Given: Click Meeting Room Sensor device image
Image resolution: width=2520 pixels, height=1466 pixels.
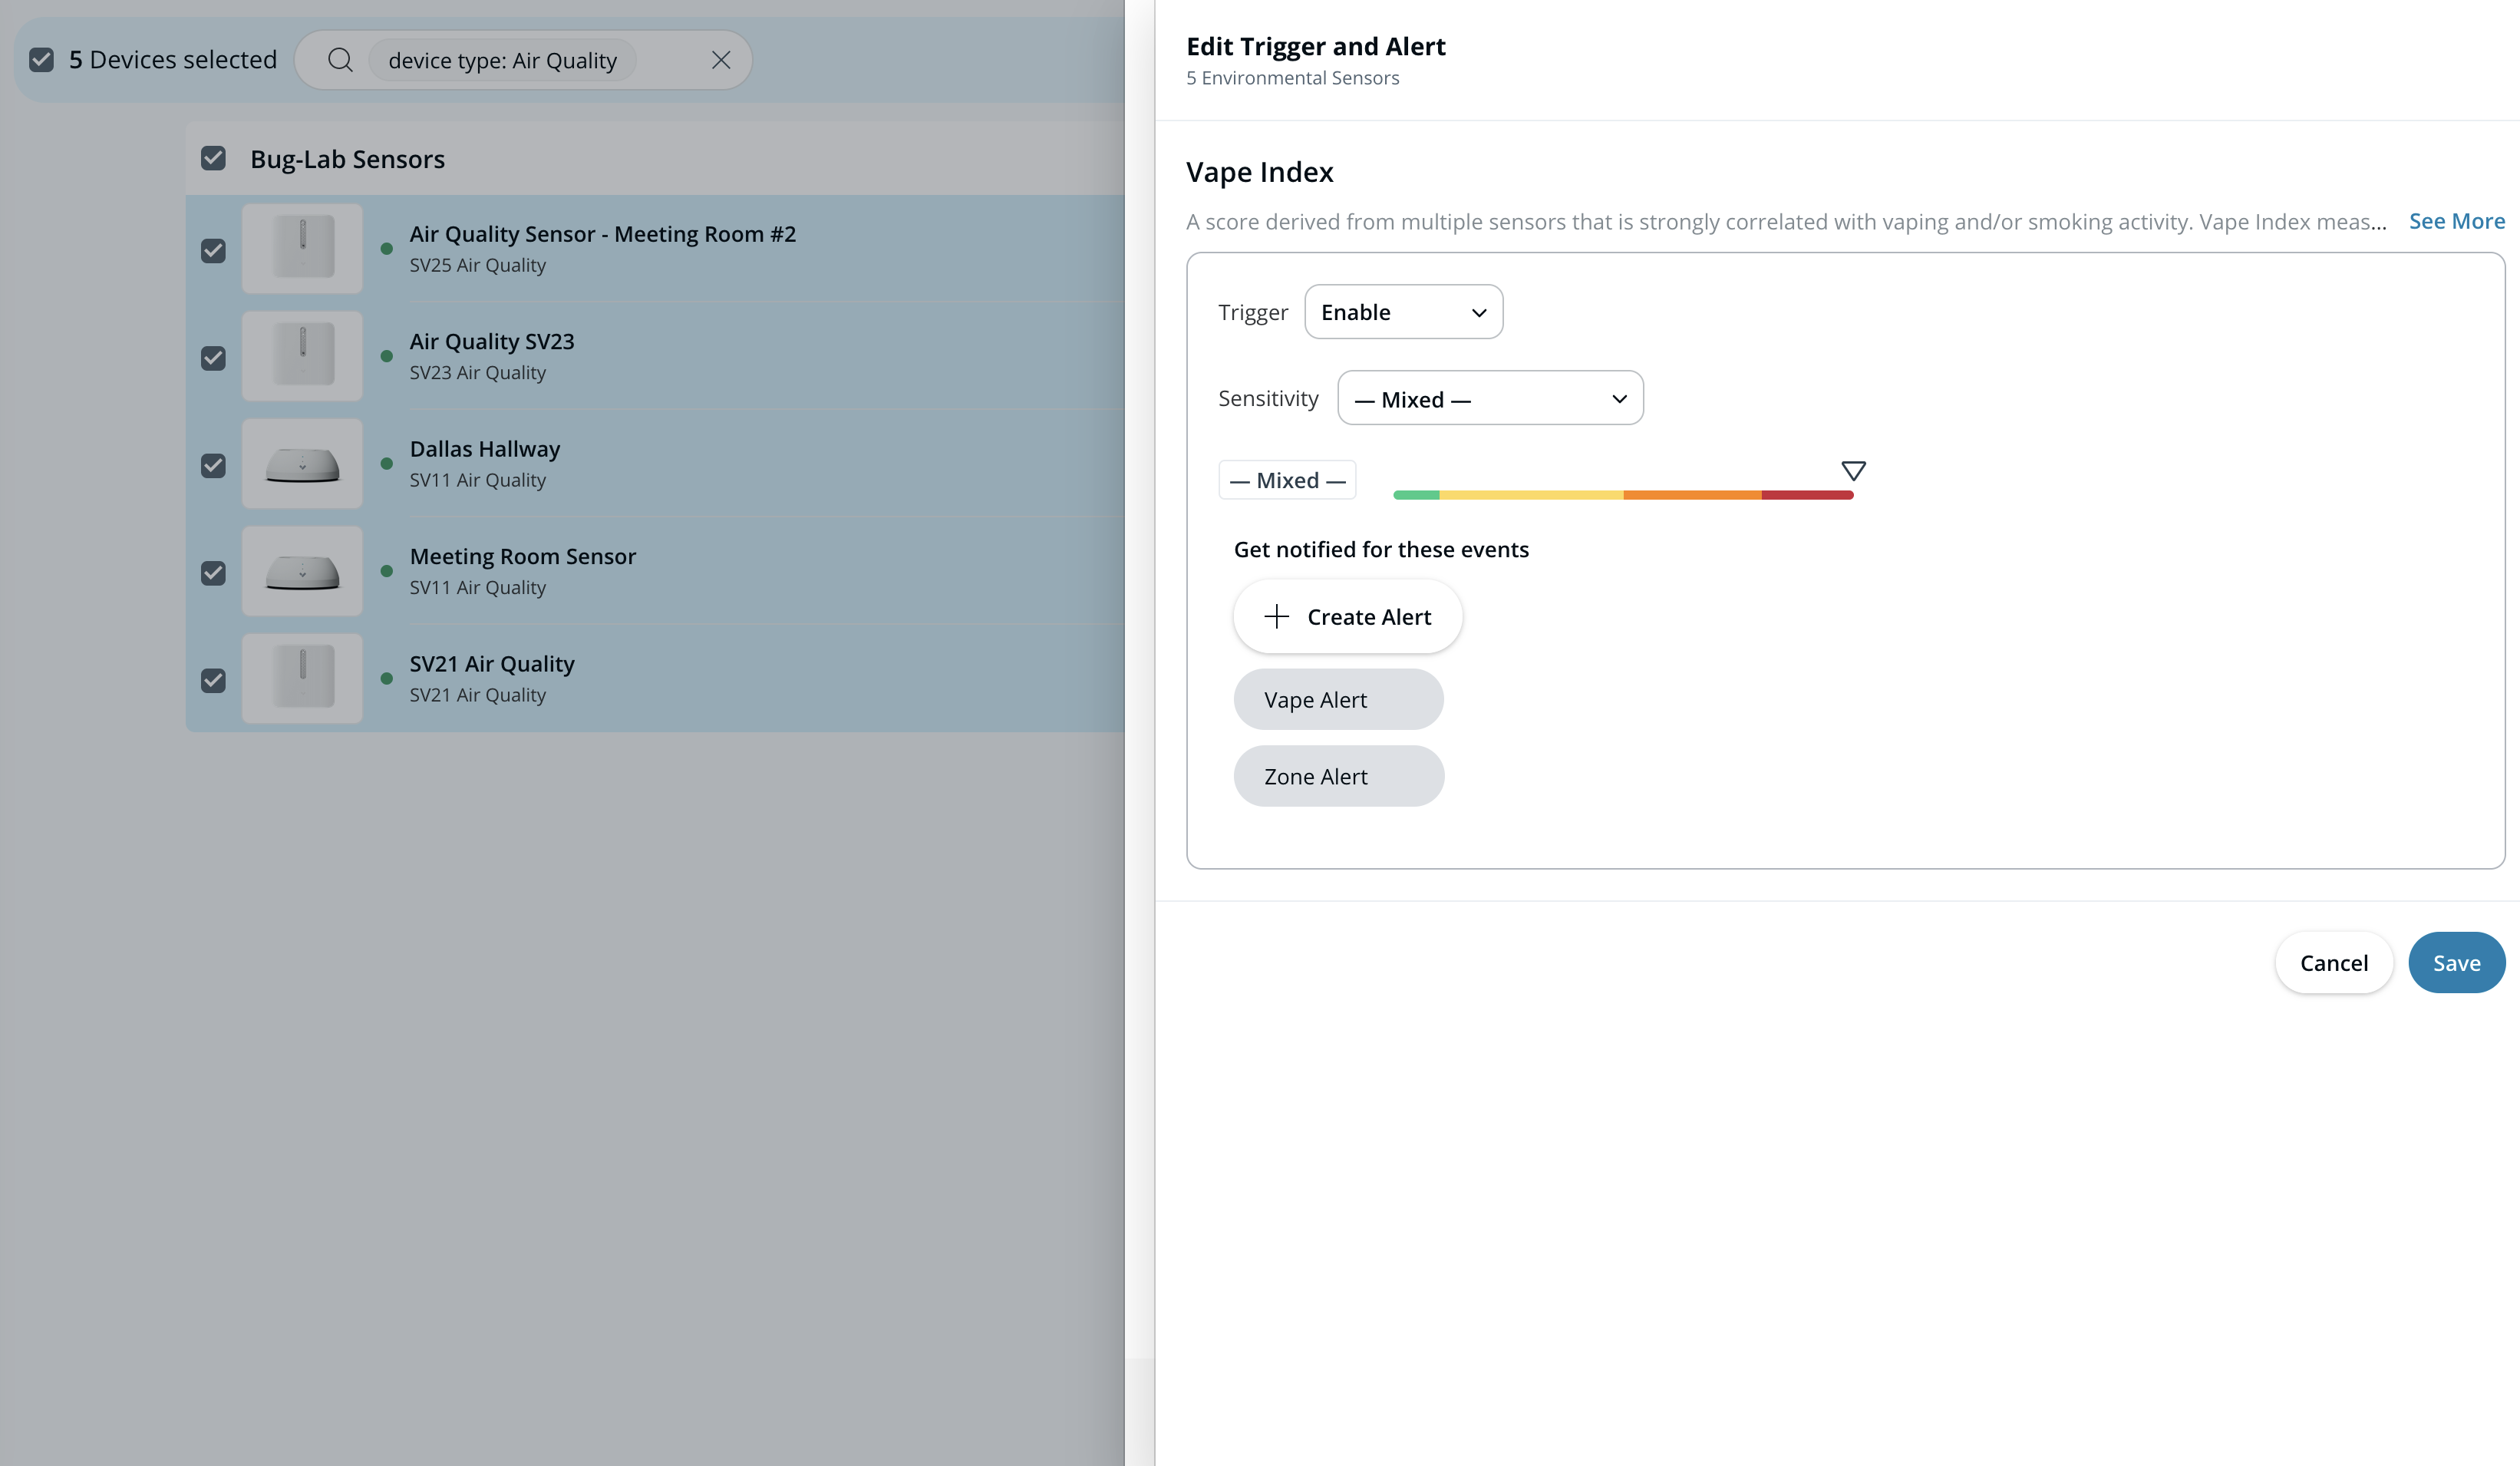Looking at the screenshot, I should coord(302,571).
